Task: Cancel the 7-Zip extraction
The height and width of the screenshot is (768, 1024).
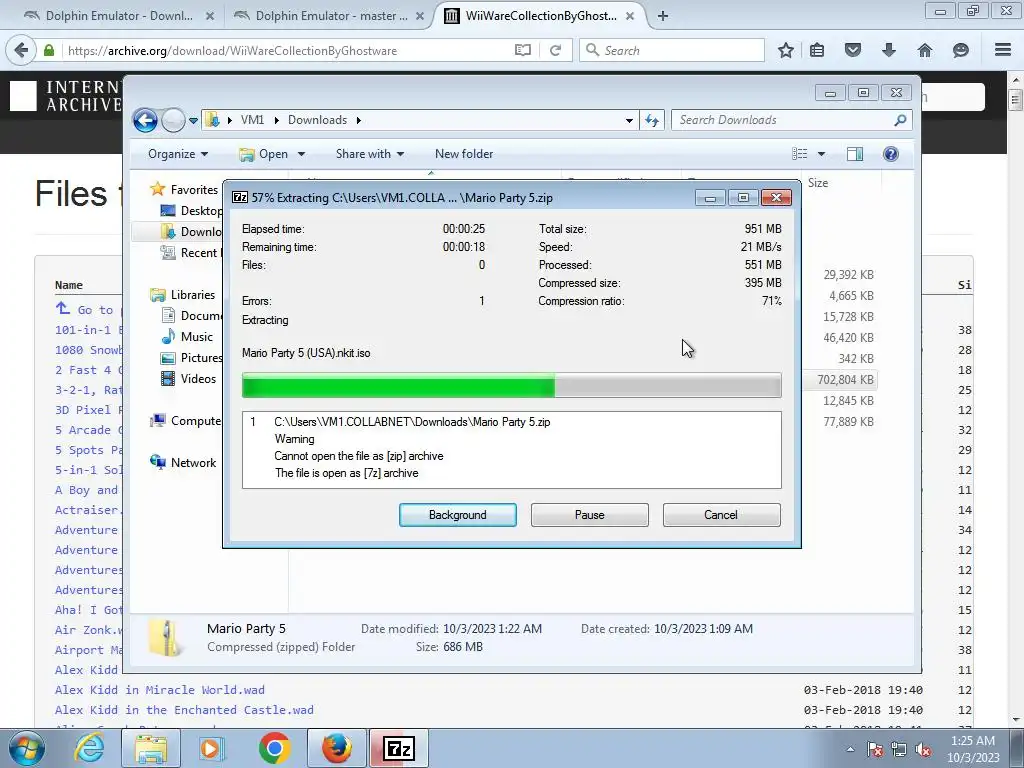Action: [721, 515]
